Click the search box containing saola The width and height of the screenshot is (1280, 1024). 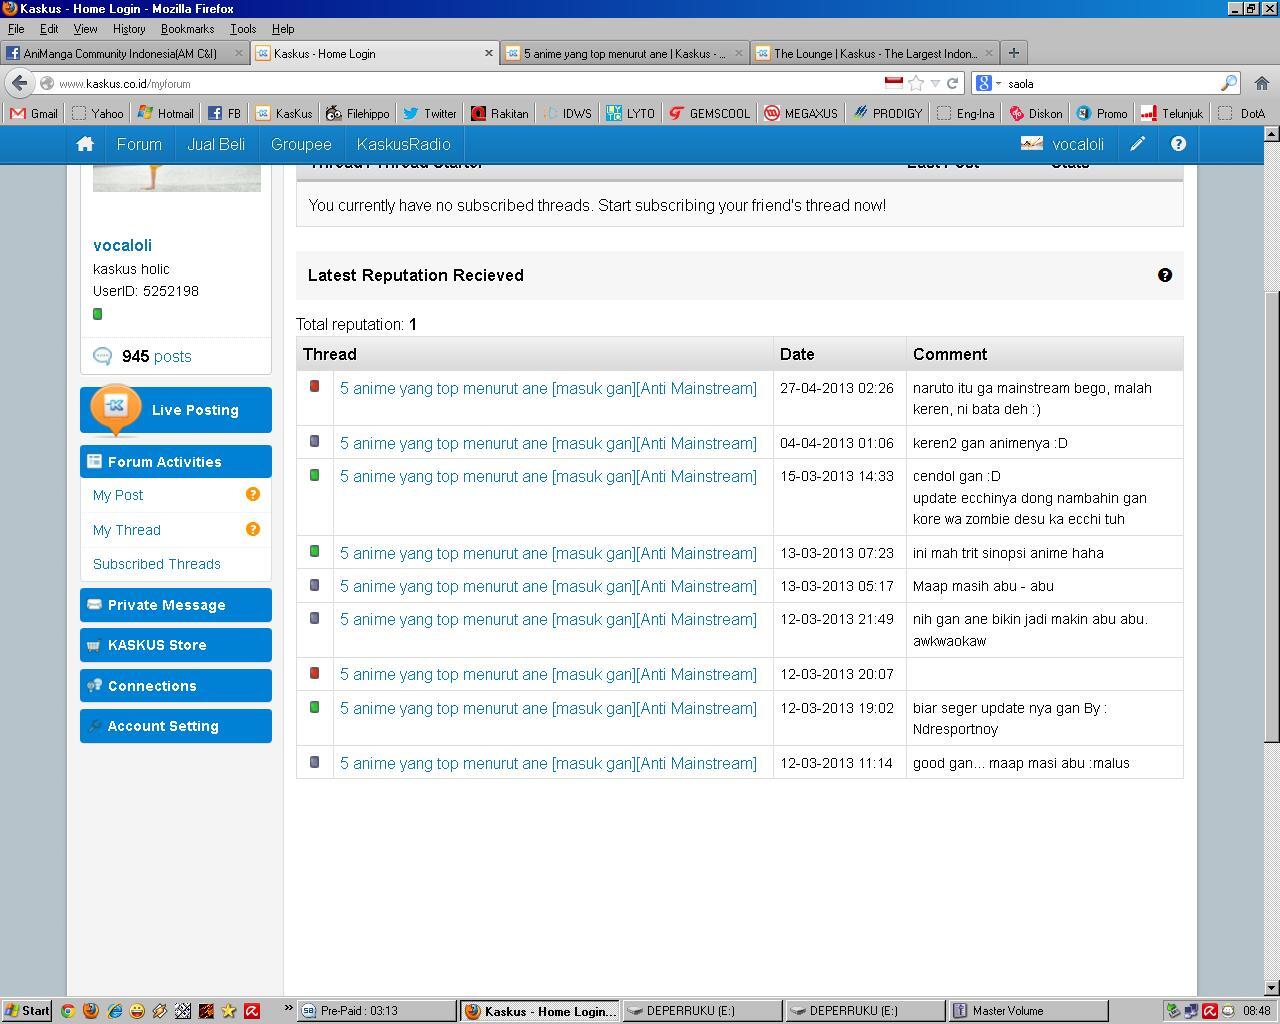point(1110,83)
